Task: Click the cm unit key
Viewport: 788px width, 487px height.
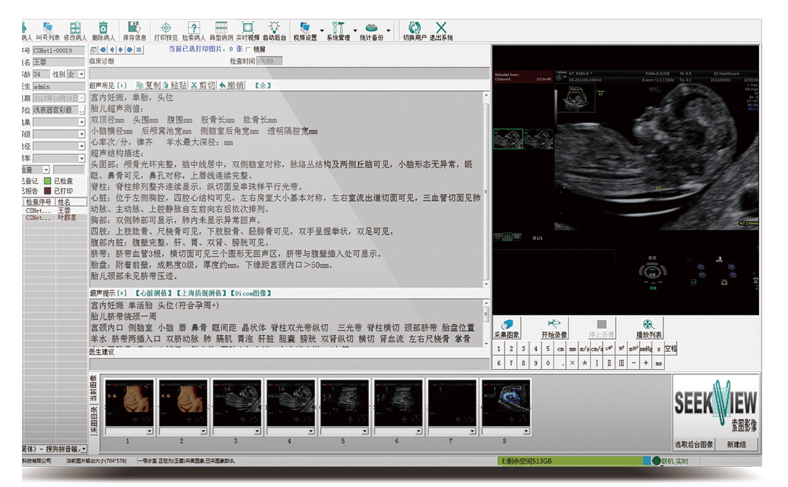Action: 560,348
